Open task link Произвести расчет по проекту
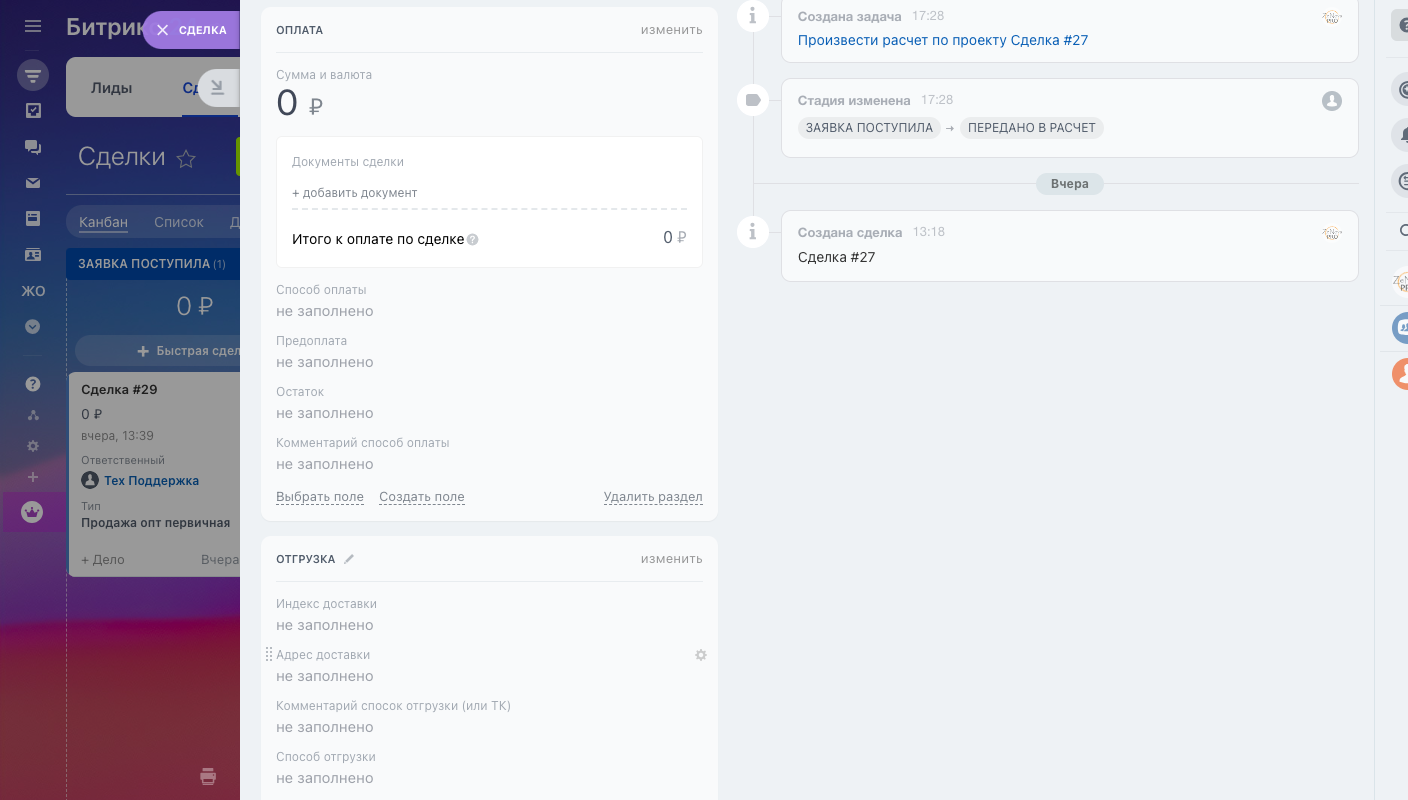 pos(942,41)
